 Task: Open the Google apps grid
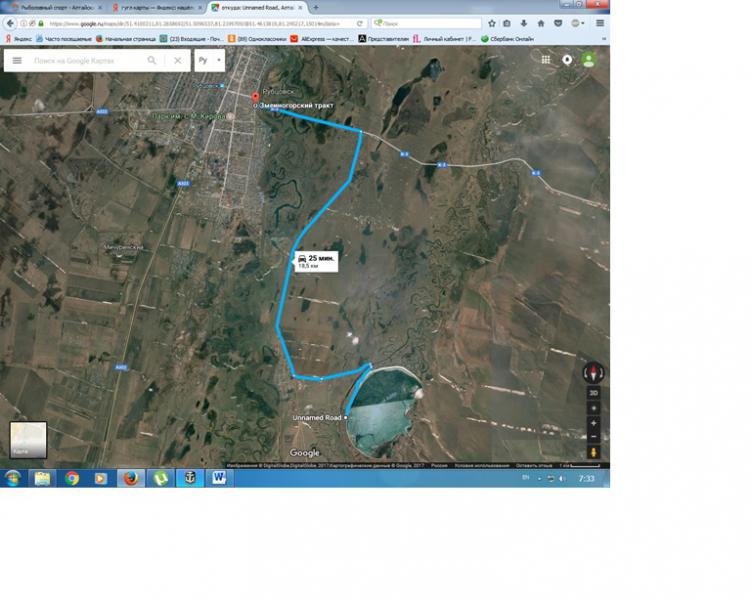click(546, 59)
